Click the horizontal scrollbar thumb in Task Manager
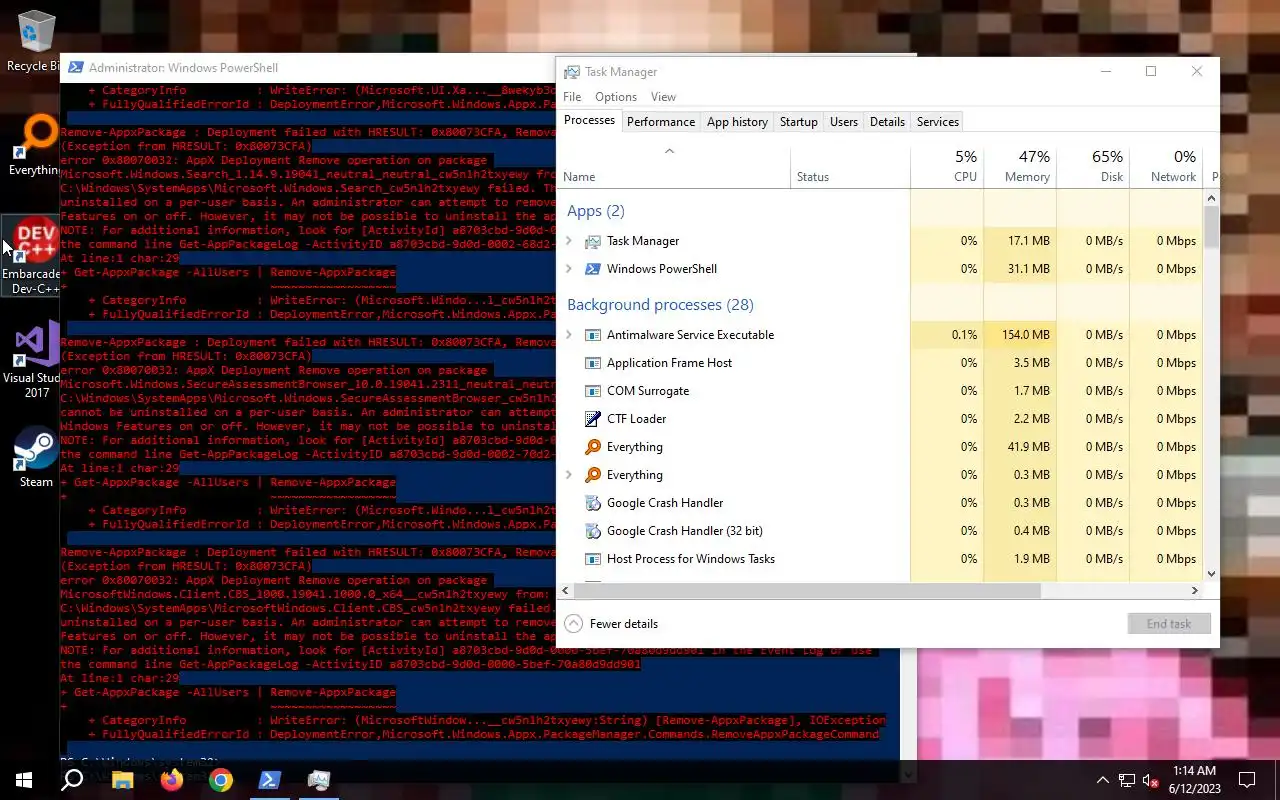The width and height of the screenshot is (1280, 800). tap(807, 591)
